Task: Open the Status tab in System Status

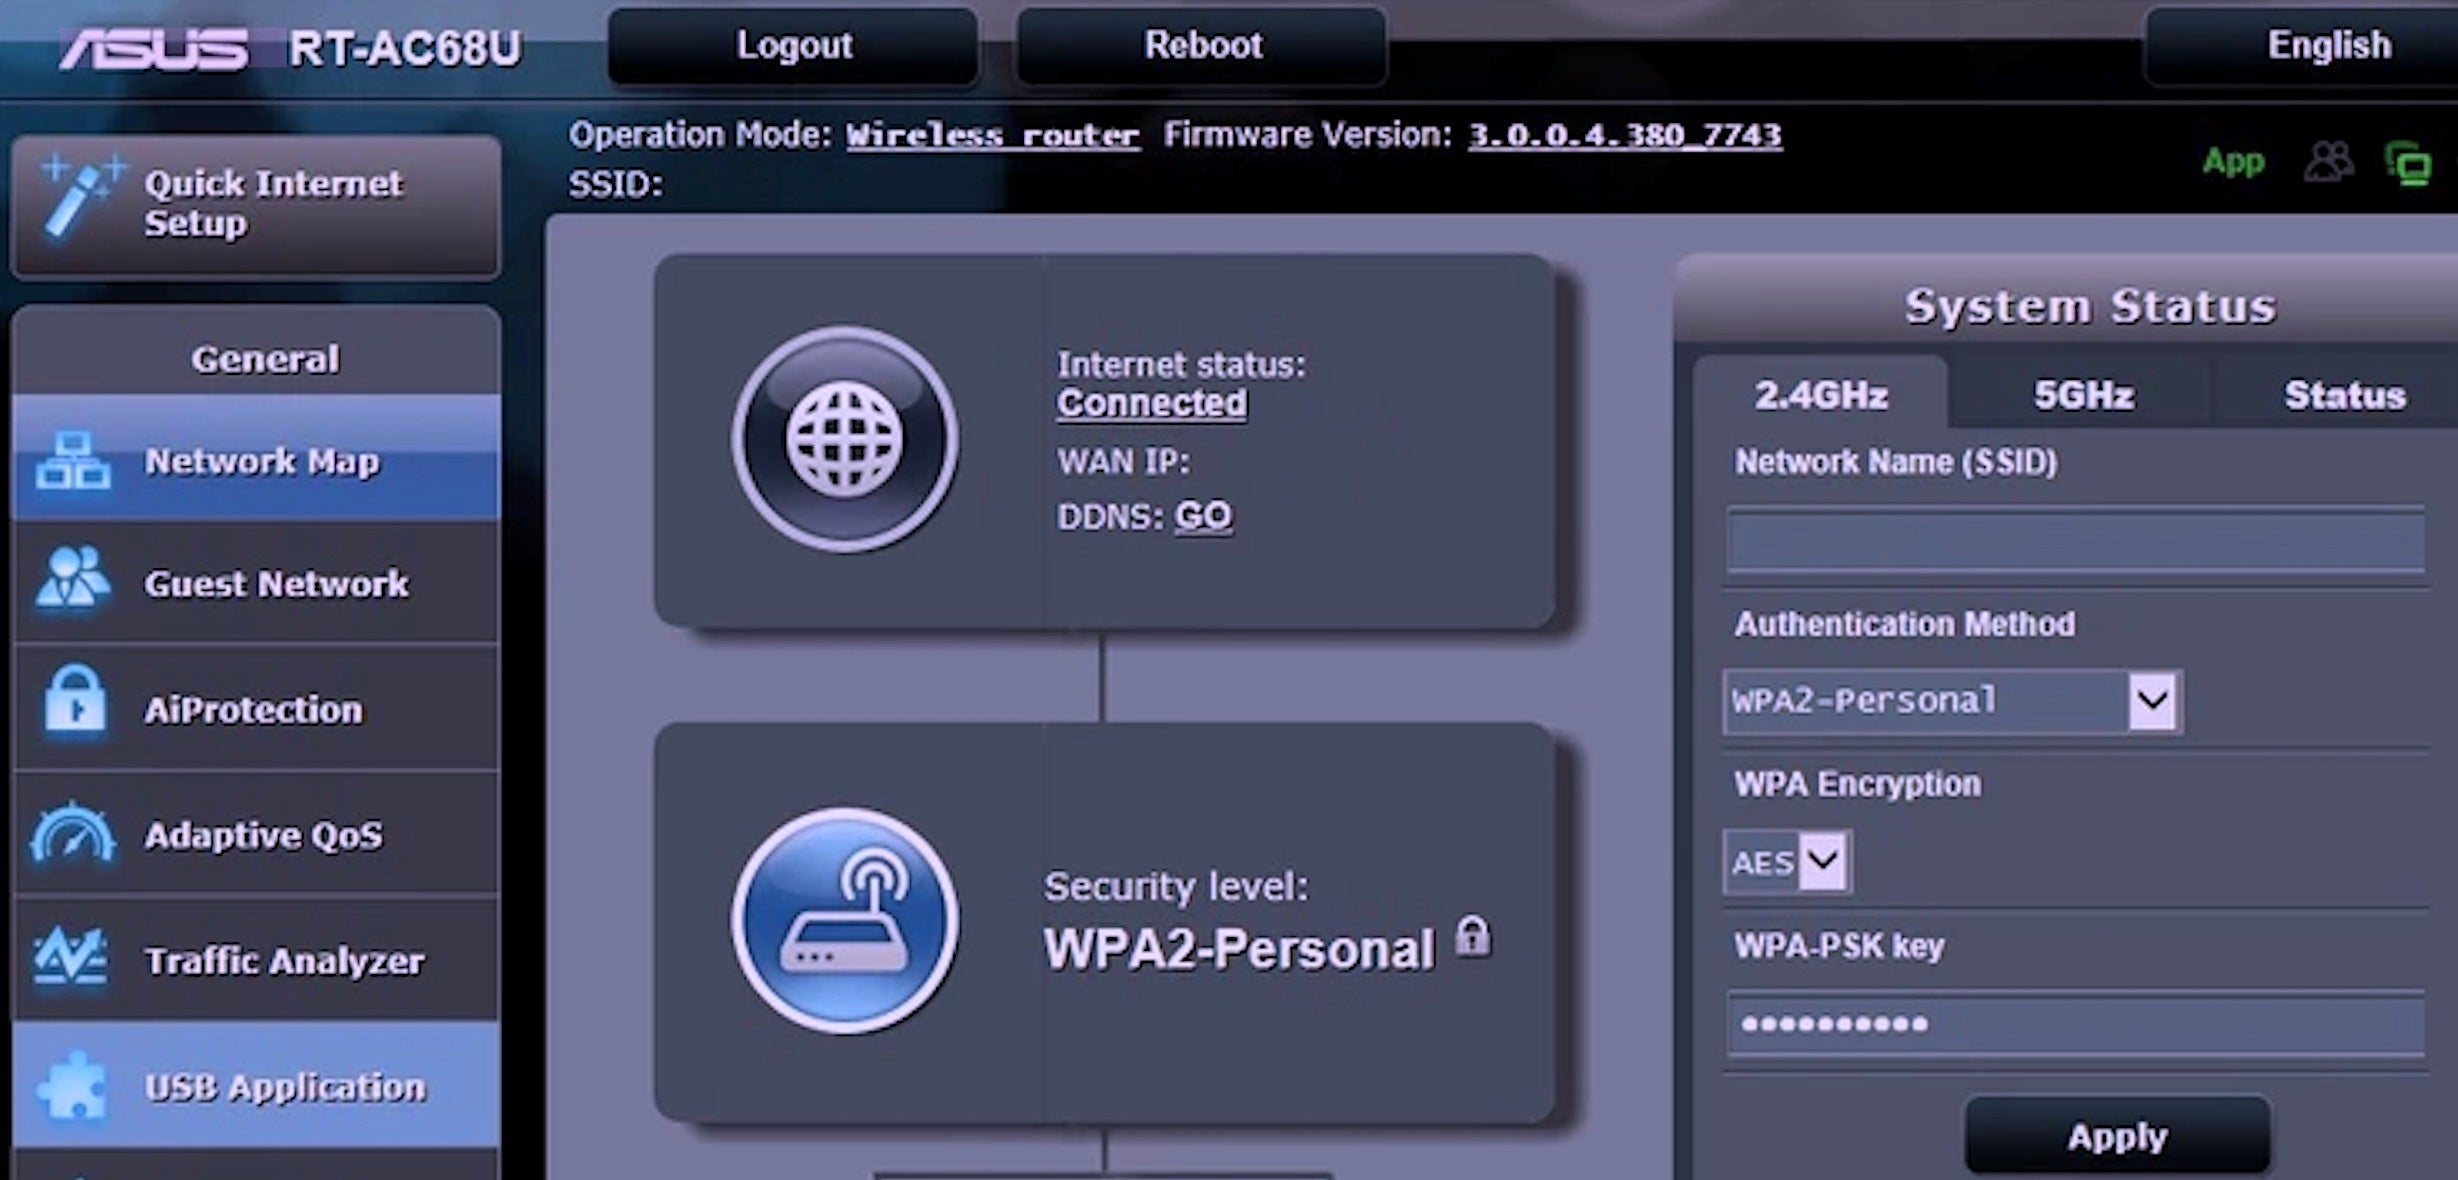Action: tap(2344, 396)
